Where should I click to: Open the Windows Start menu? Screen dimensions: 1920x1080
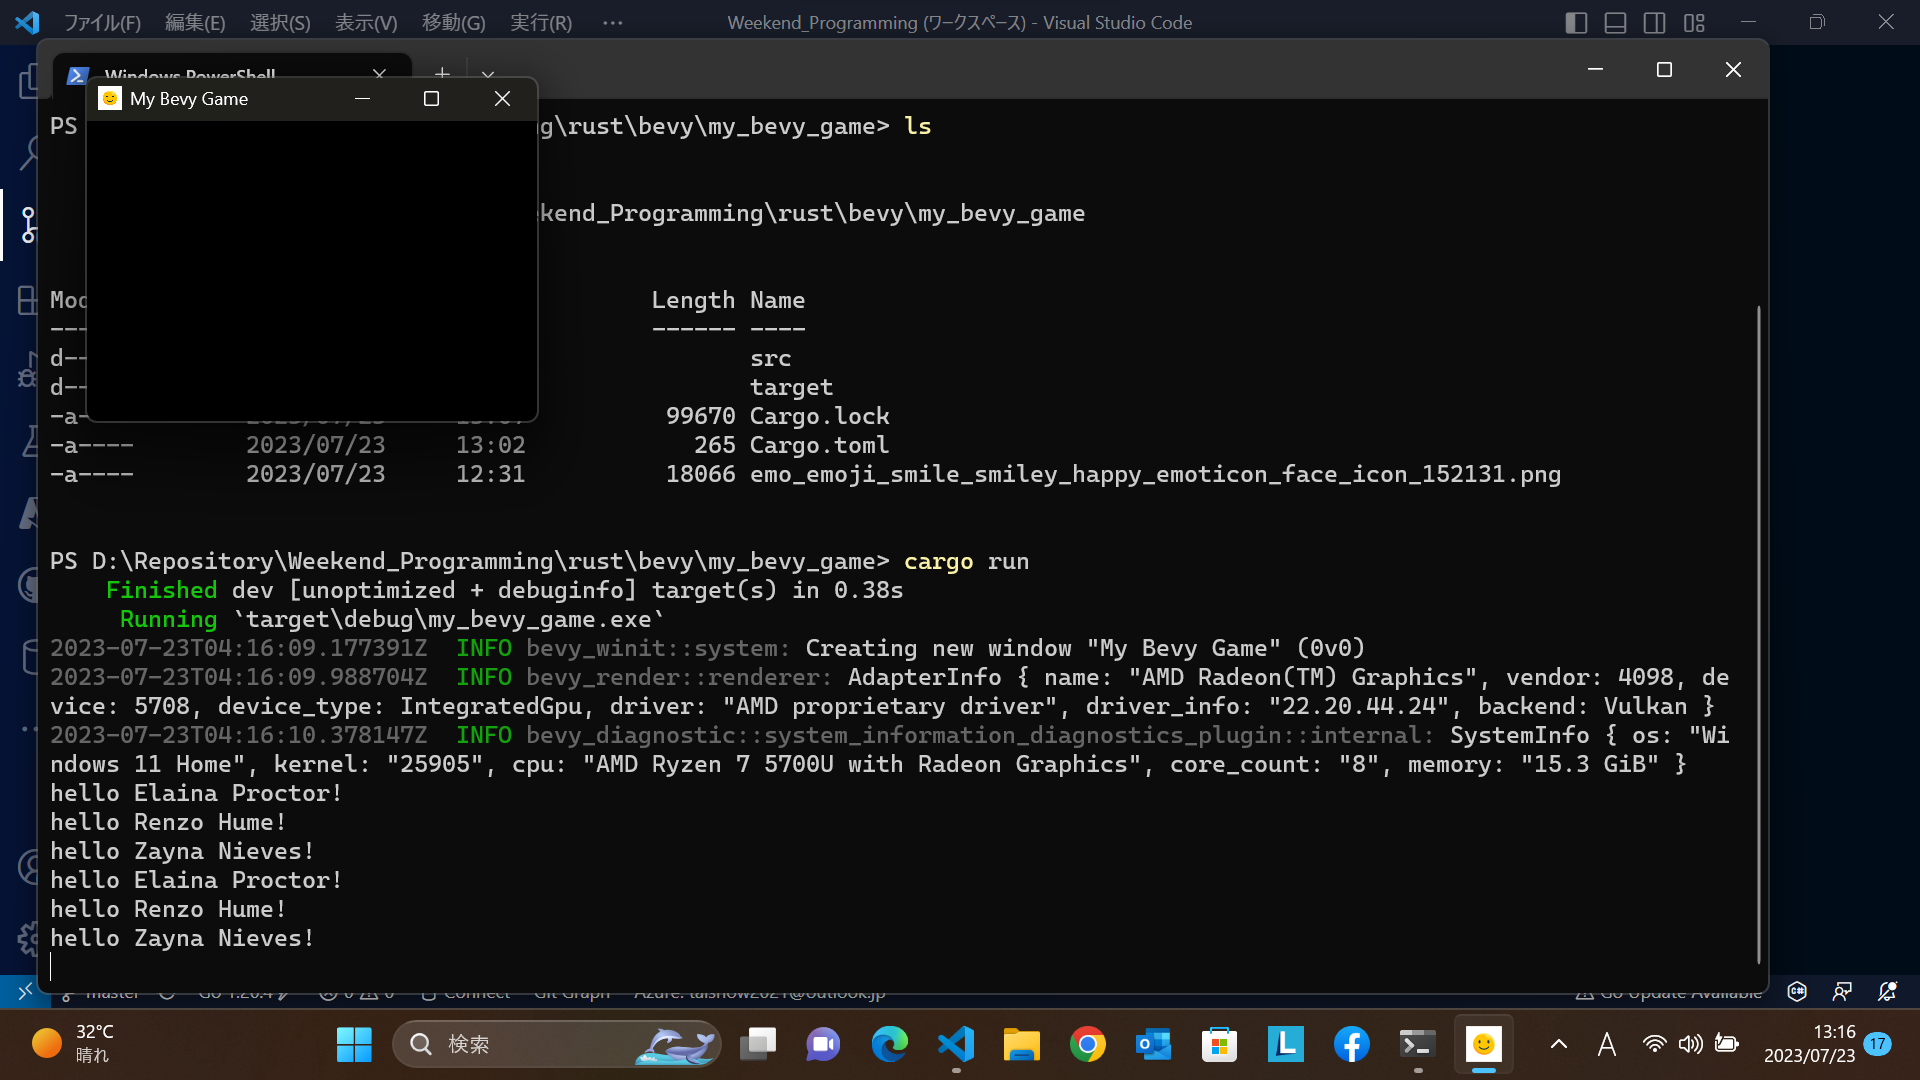pos(354,1044)
